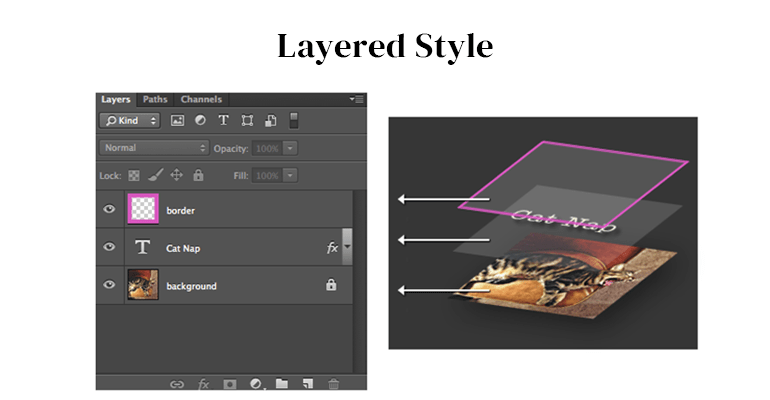Select the background layer thumbnail
770x400 pixels.
pyautogui.click(x=144, y=286)
